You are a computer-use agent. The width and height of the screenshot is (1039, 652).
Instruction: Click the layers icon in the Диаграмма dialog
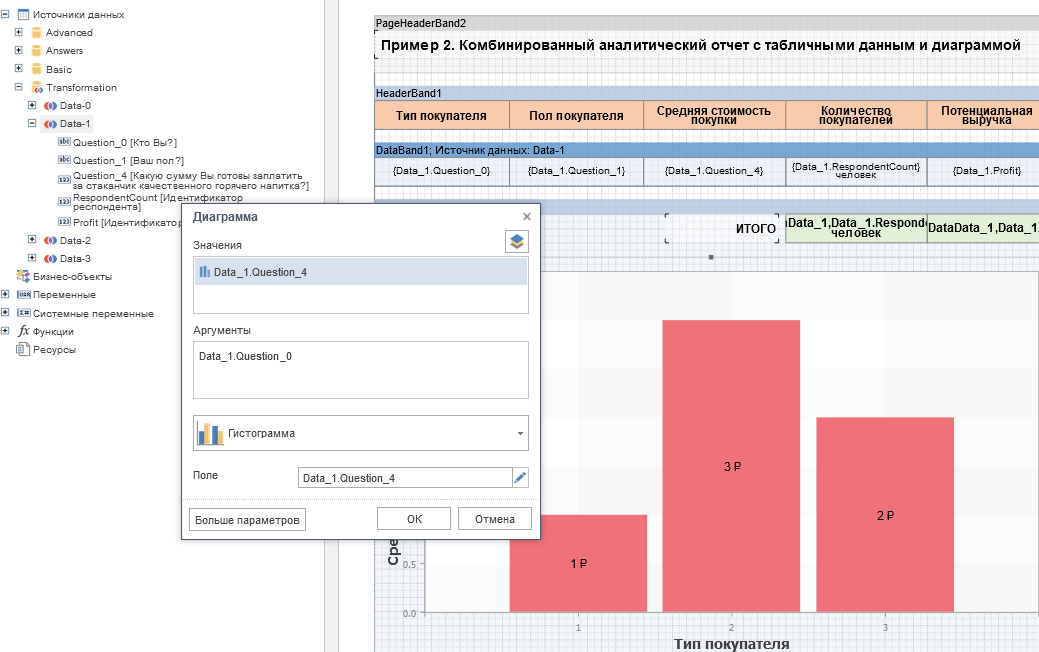click(516, 241)
